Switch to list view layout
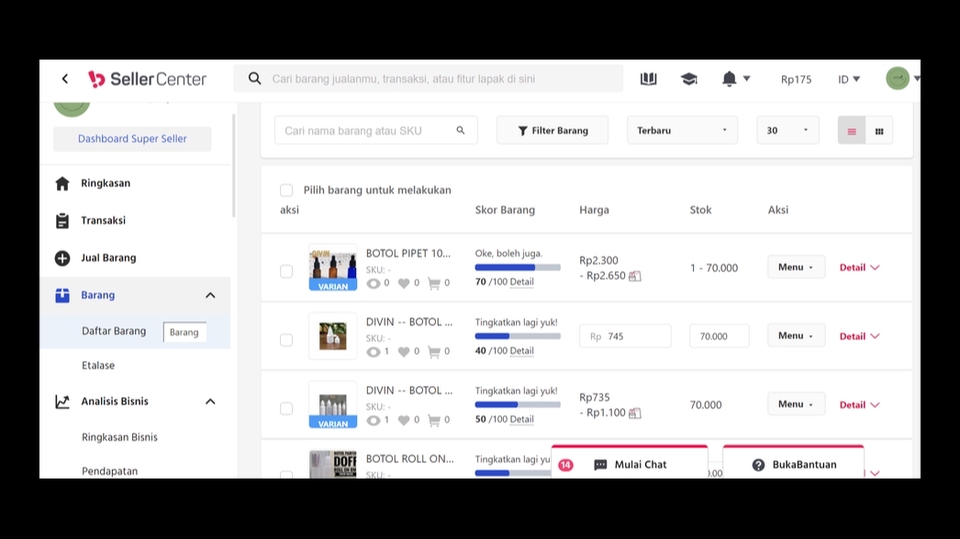960x539 pixels. (852, 130)
